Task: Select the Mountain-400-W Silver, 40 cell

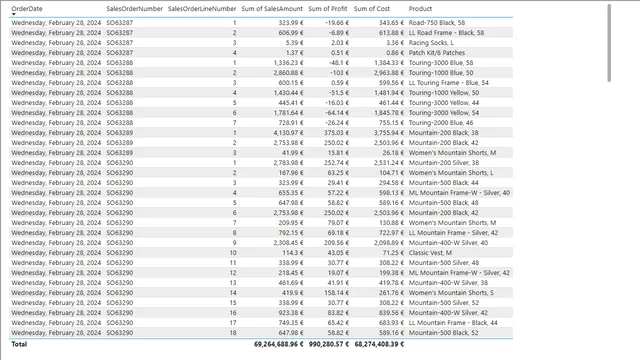Action: [448, 242]
